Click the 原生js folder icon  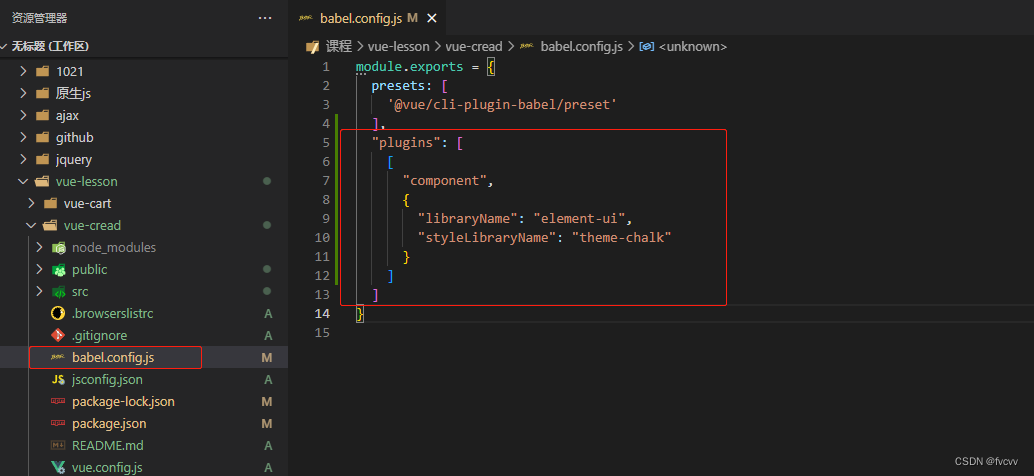43,94
